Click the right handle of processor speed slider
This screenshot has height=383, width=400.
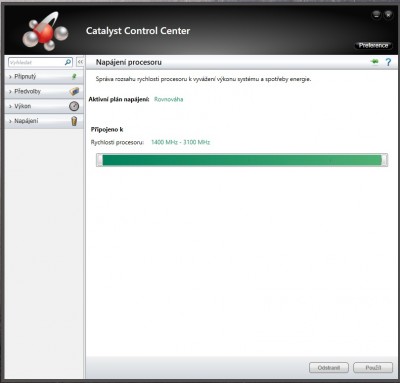(x=384, y=160)
